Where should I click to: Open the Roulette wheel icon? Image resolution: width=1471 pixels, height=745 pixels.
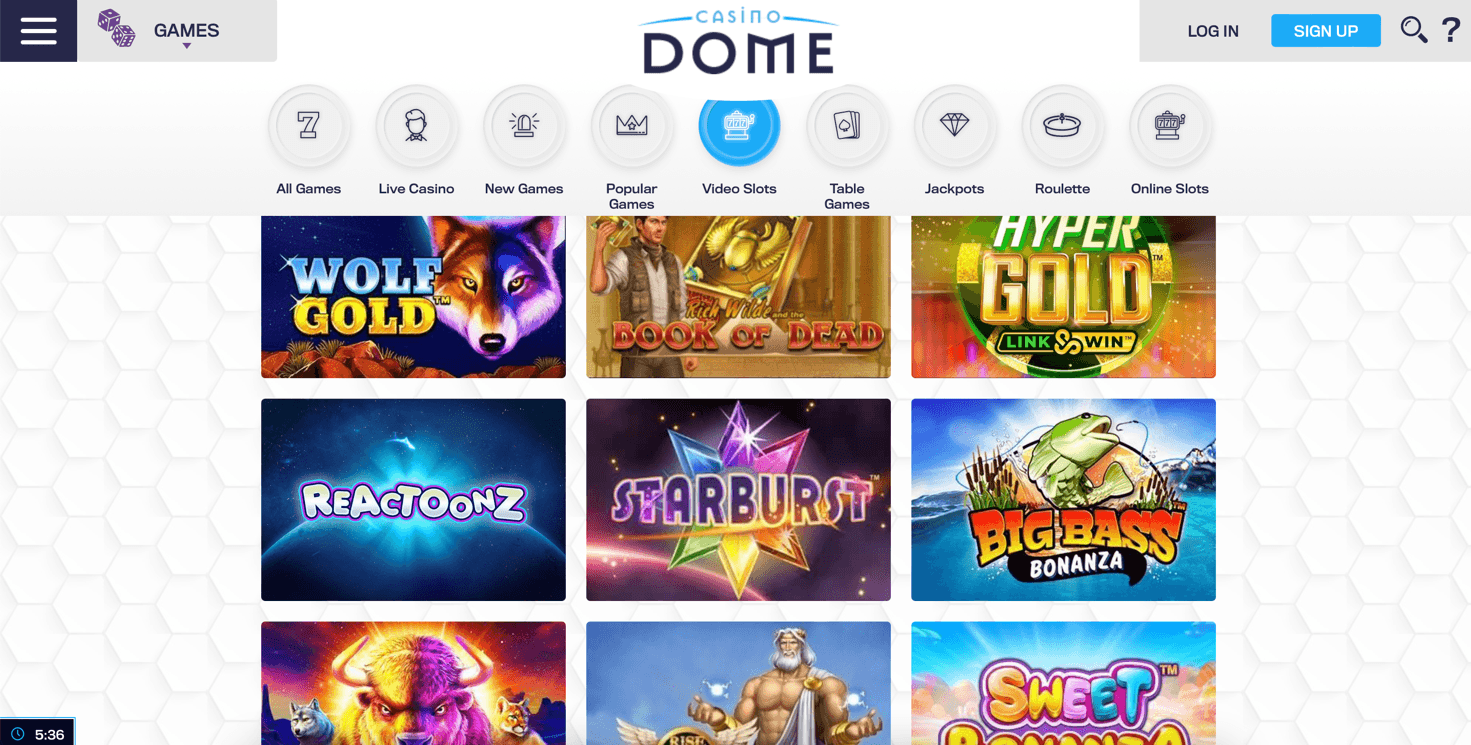point(1062,125)
